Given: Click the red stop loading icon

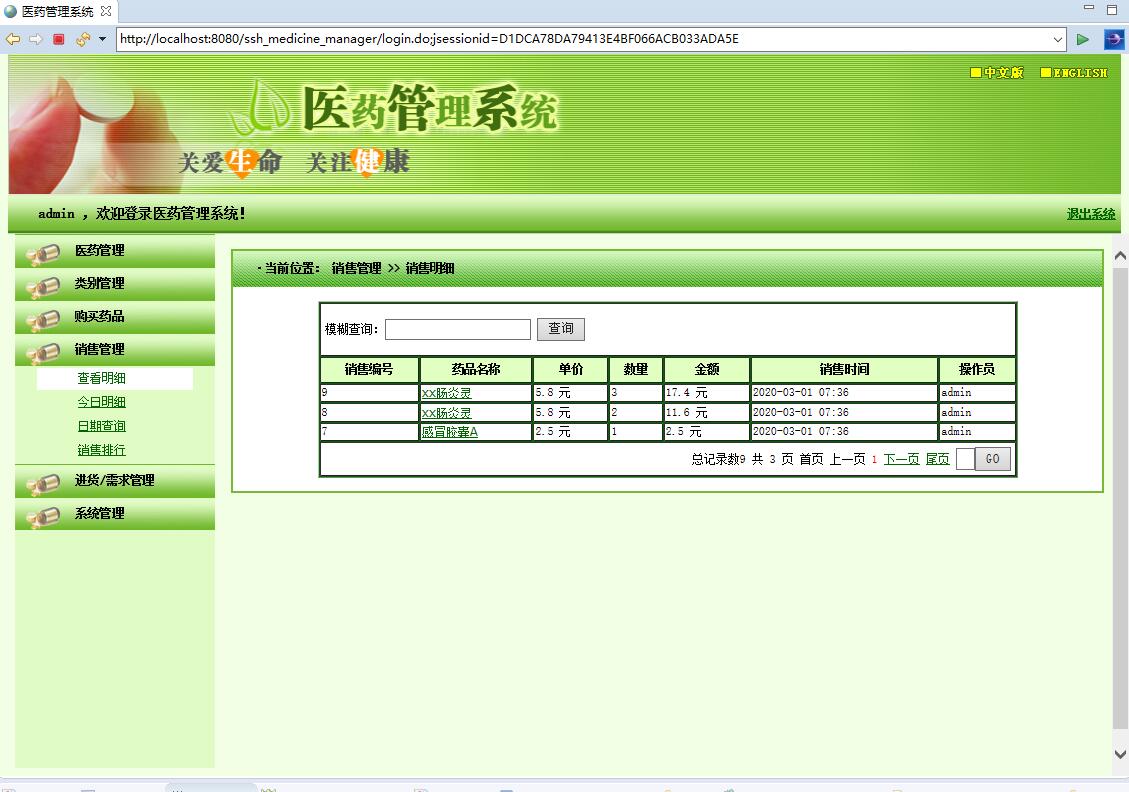Looking at the screenshot, I should click(59, 39).
